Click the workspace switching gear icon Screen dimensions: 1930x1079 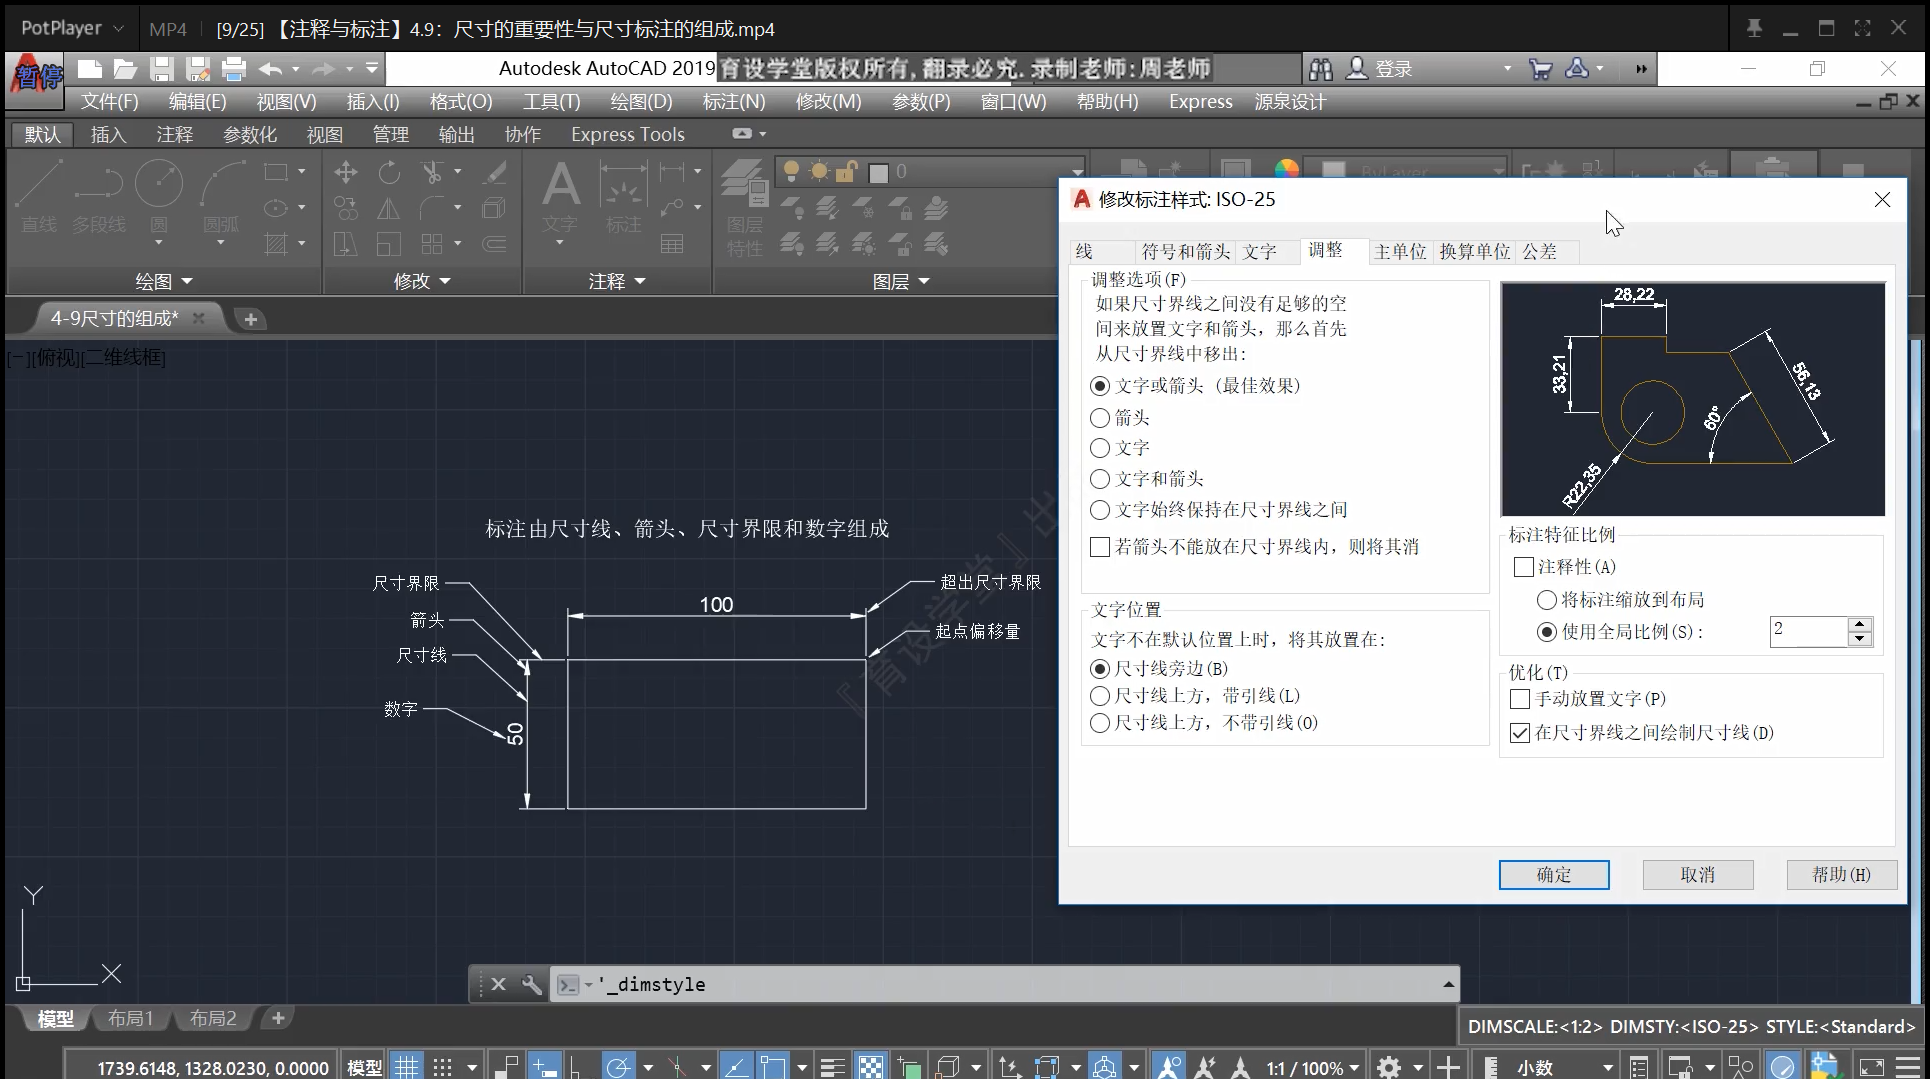pyautogui.click(x=1389, y=1067)
